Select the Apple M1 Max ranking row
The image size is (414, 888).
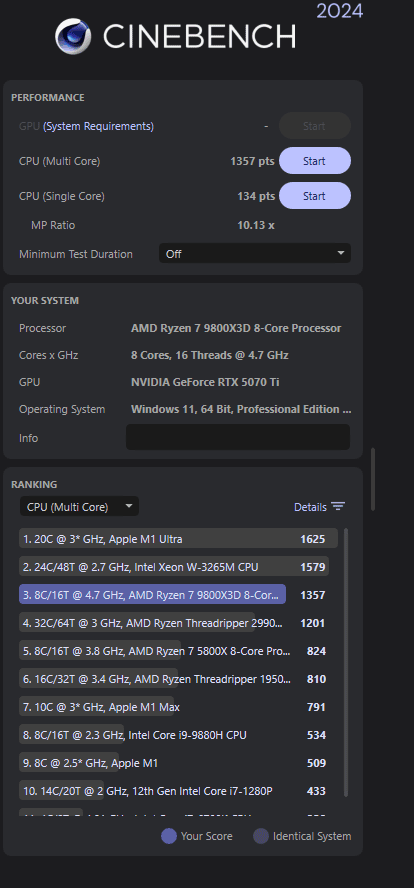[174, 707]
